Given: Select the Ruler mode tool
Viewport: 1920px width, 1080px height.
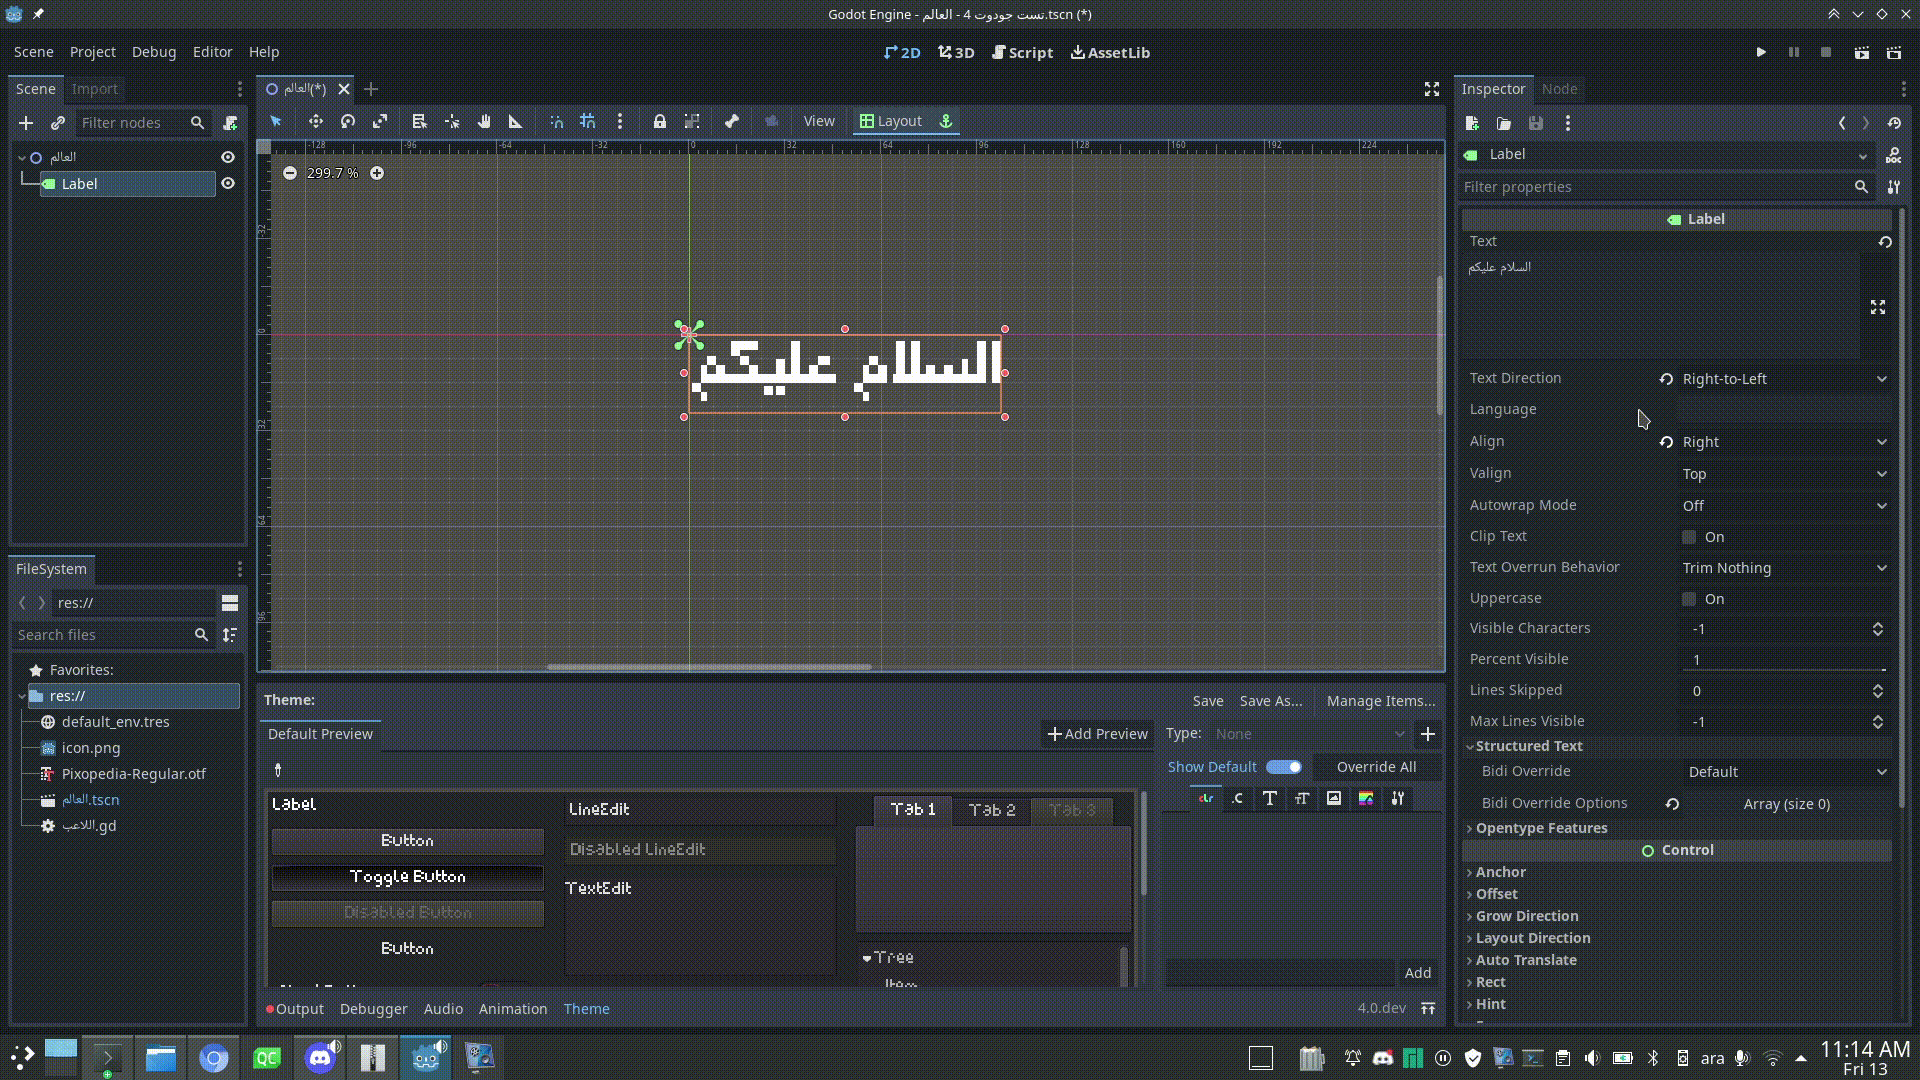Looking at the screenshot, I should [516, 121].
